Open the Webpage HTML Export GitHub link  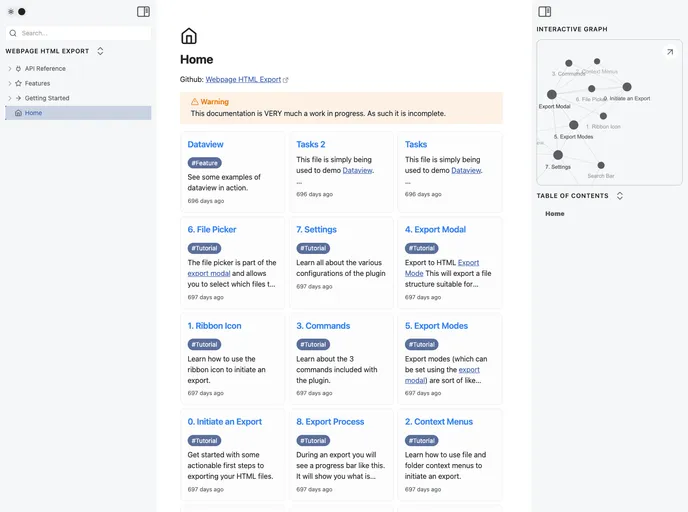coord(243,79)
